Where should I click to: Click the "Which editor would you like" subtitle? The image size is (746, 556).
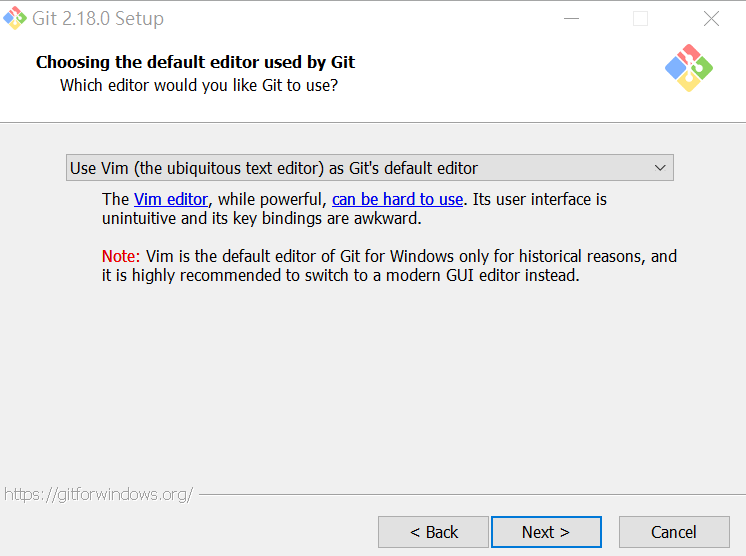tap(199, 85)
